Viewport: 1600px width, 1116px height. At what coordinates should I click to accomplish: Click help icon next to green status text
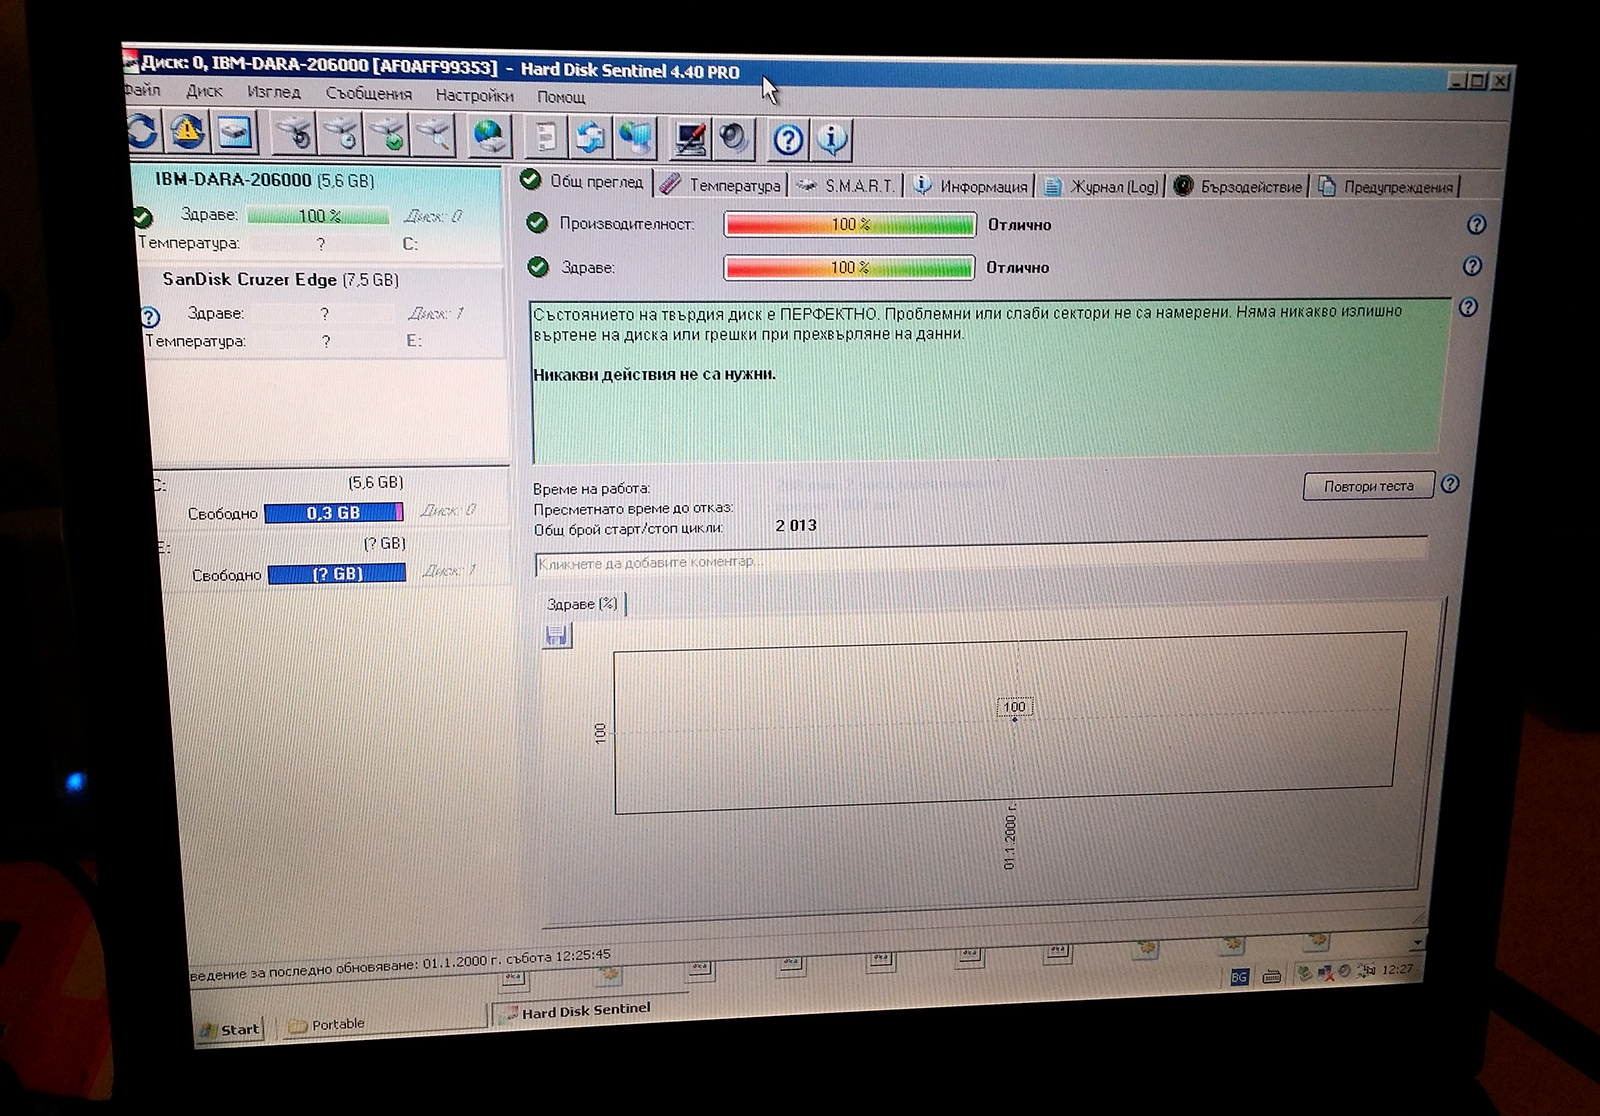tap(1468, 307)
